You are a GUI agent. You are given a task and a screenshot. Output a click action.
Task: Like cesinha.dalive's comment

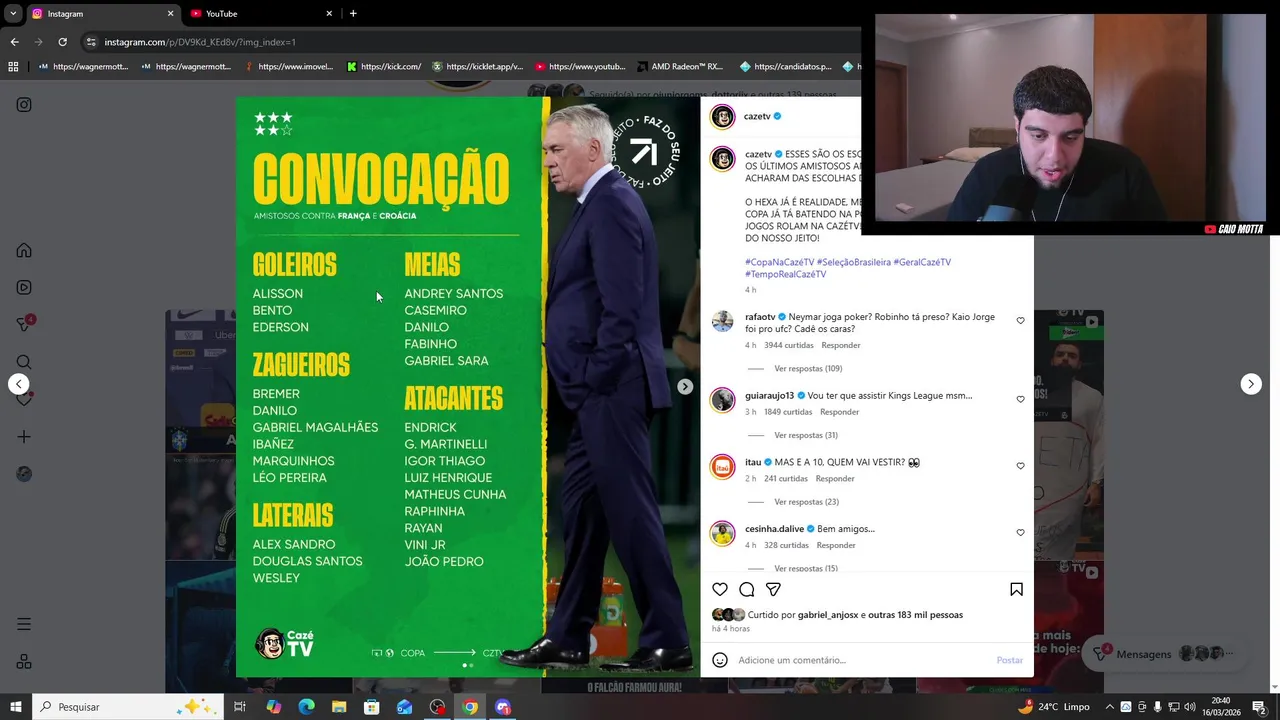click(x=1020, y=533)
